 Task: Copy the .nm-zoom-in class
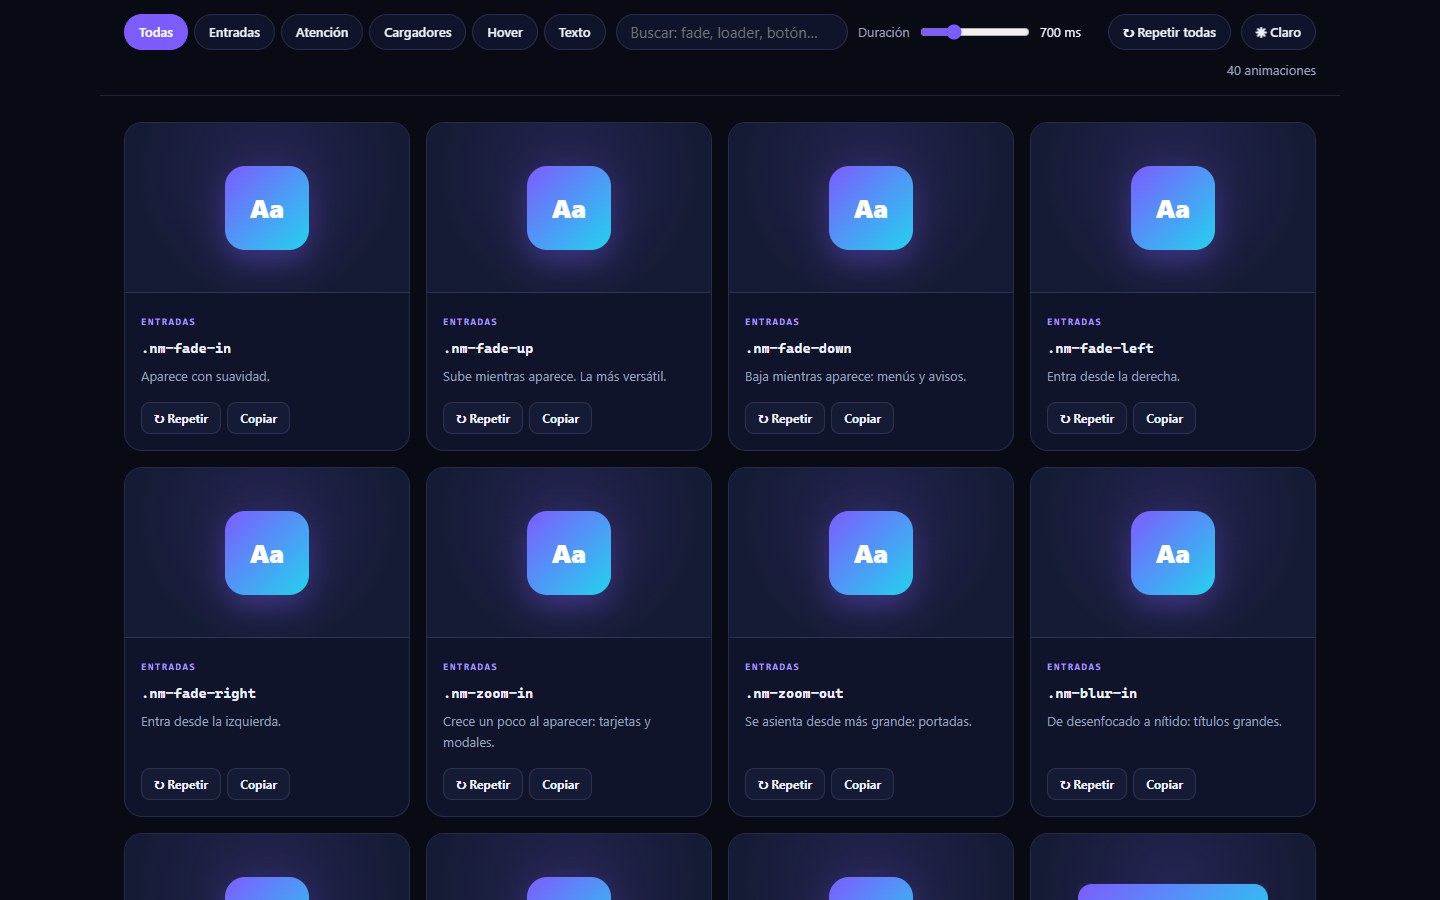click(560, 784)
